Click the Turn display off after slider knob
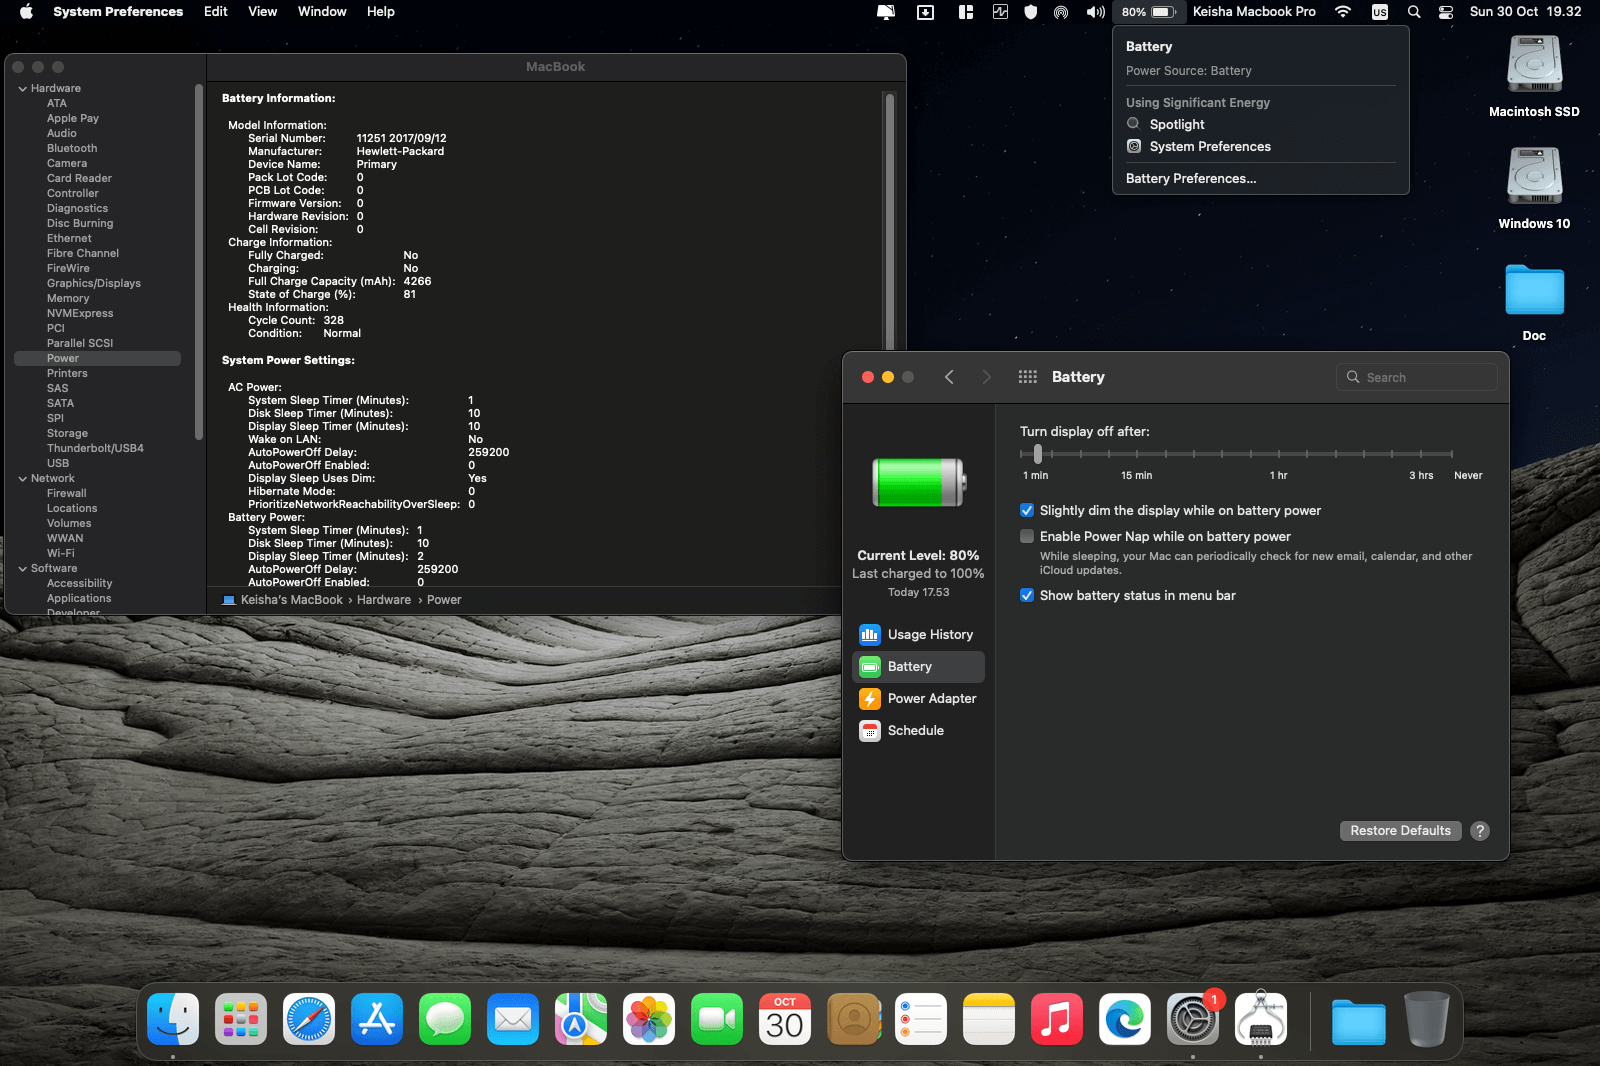Image resolution: width=1600 pixels, height=1066 pixels. tap(1038, 454)
